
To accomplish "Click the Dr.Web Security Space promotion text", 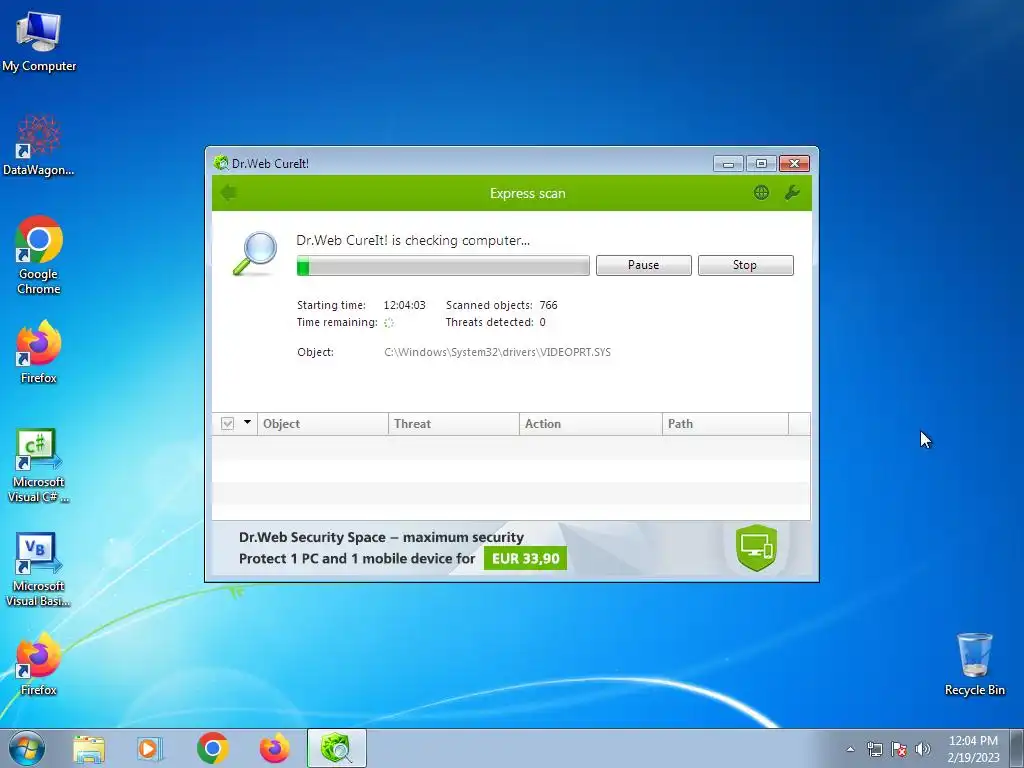I will [381, 537].
